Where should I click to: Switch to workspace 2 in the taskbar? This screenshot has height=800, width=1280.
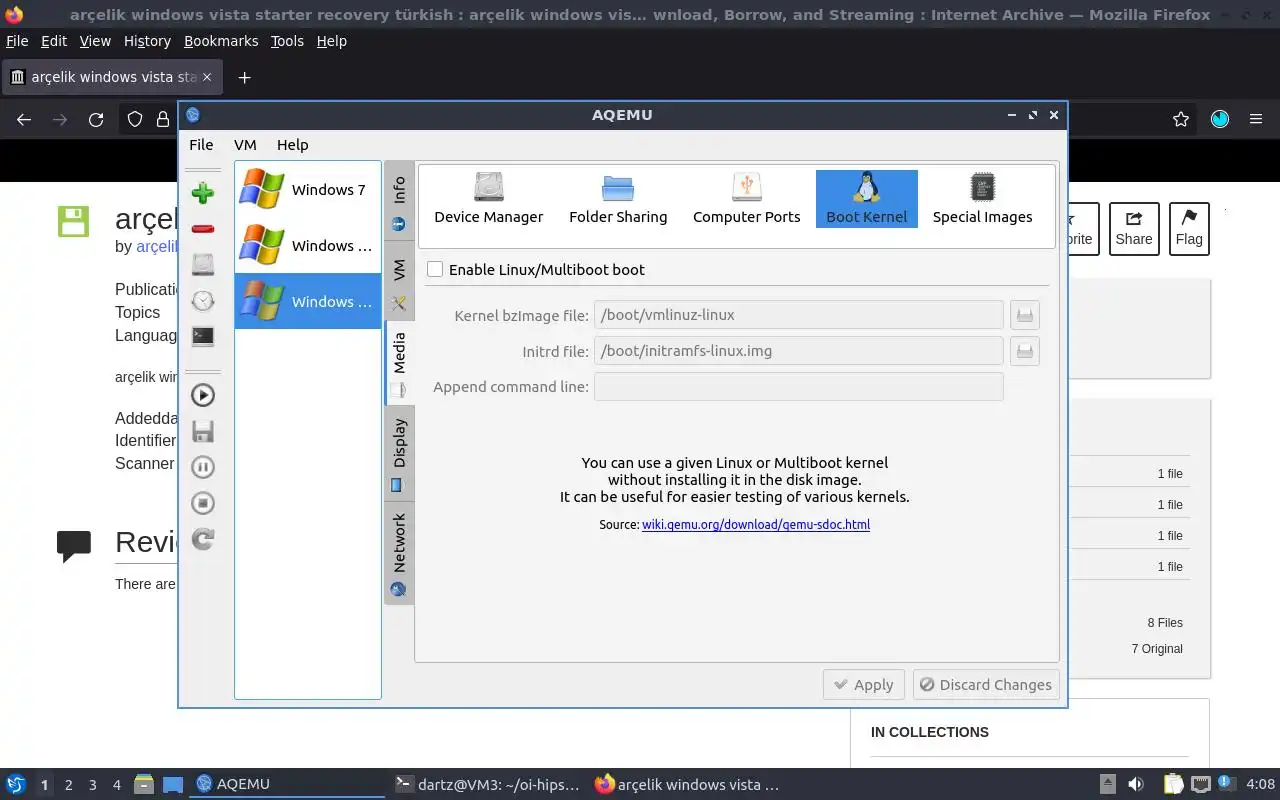click(68, 785)
